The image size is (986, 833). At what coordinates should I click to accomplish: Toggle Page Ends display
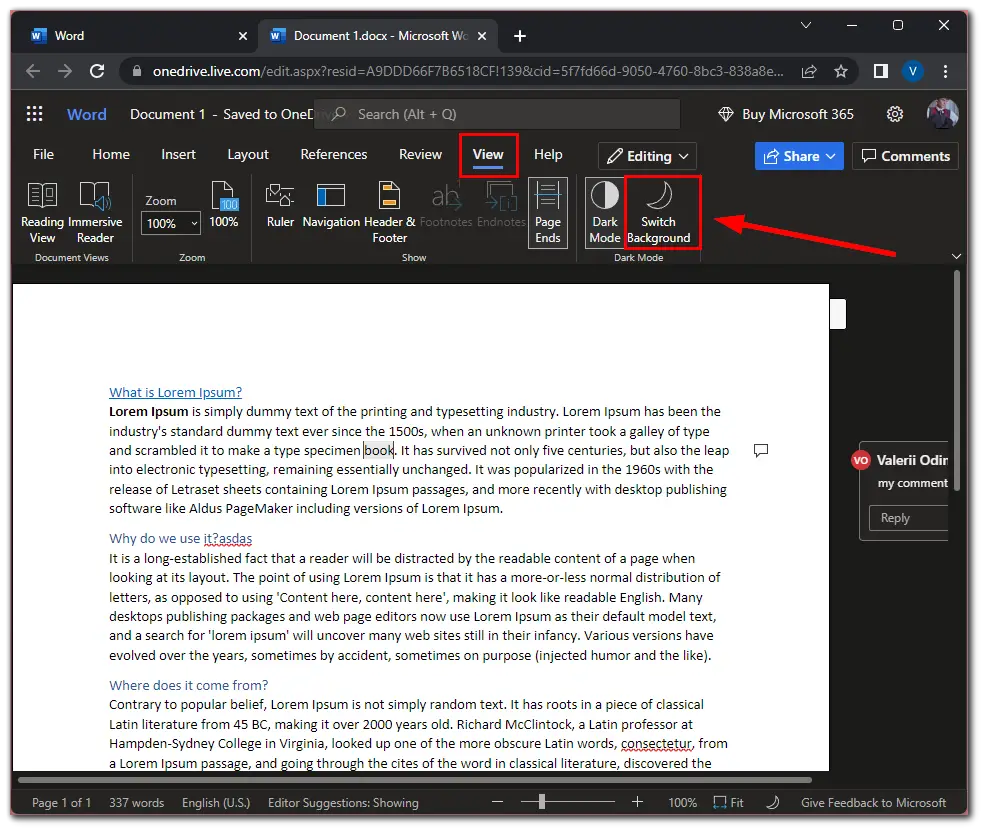pos(548,212)
